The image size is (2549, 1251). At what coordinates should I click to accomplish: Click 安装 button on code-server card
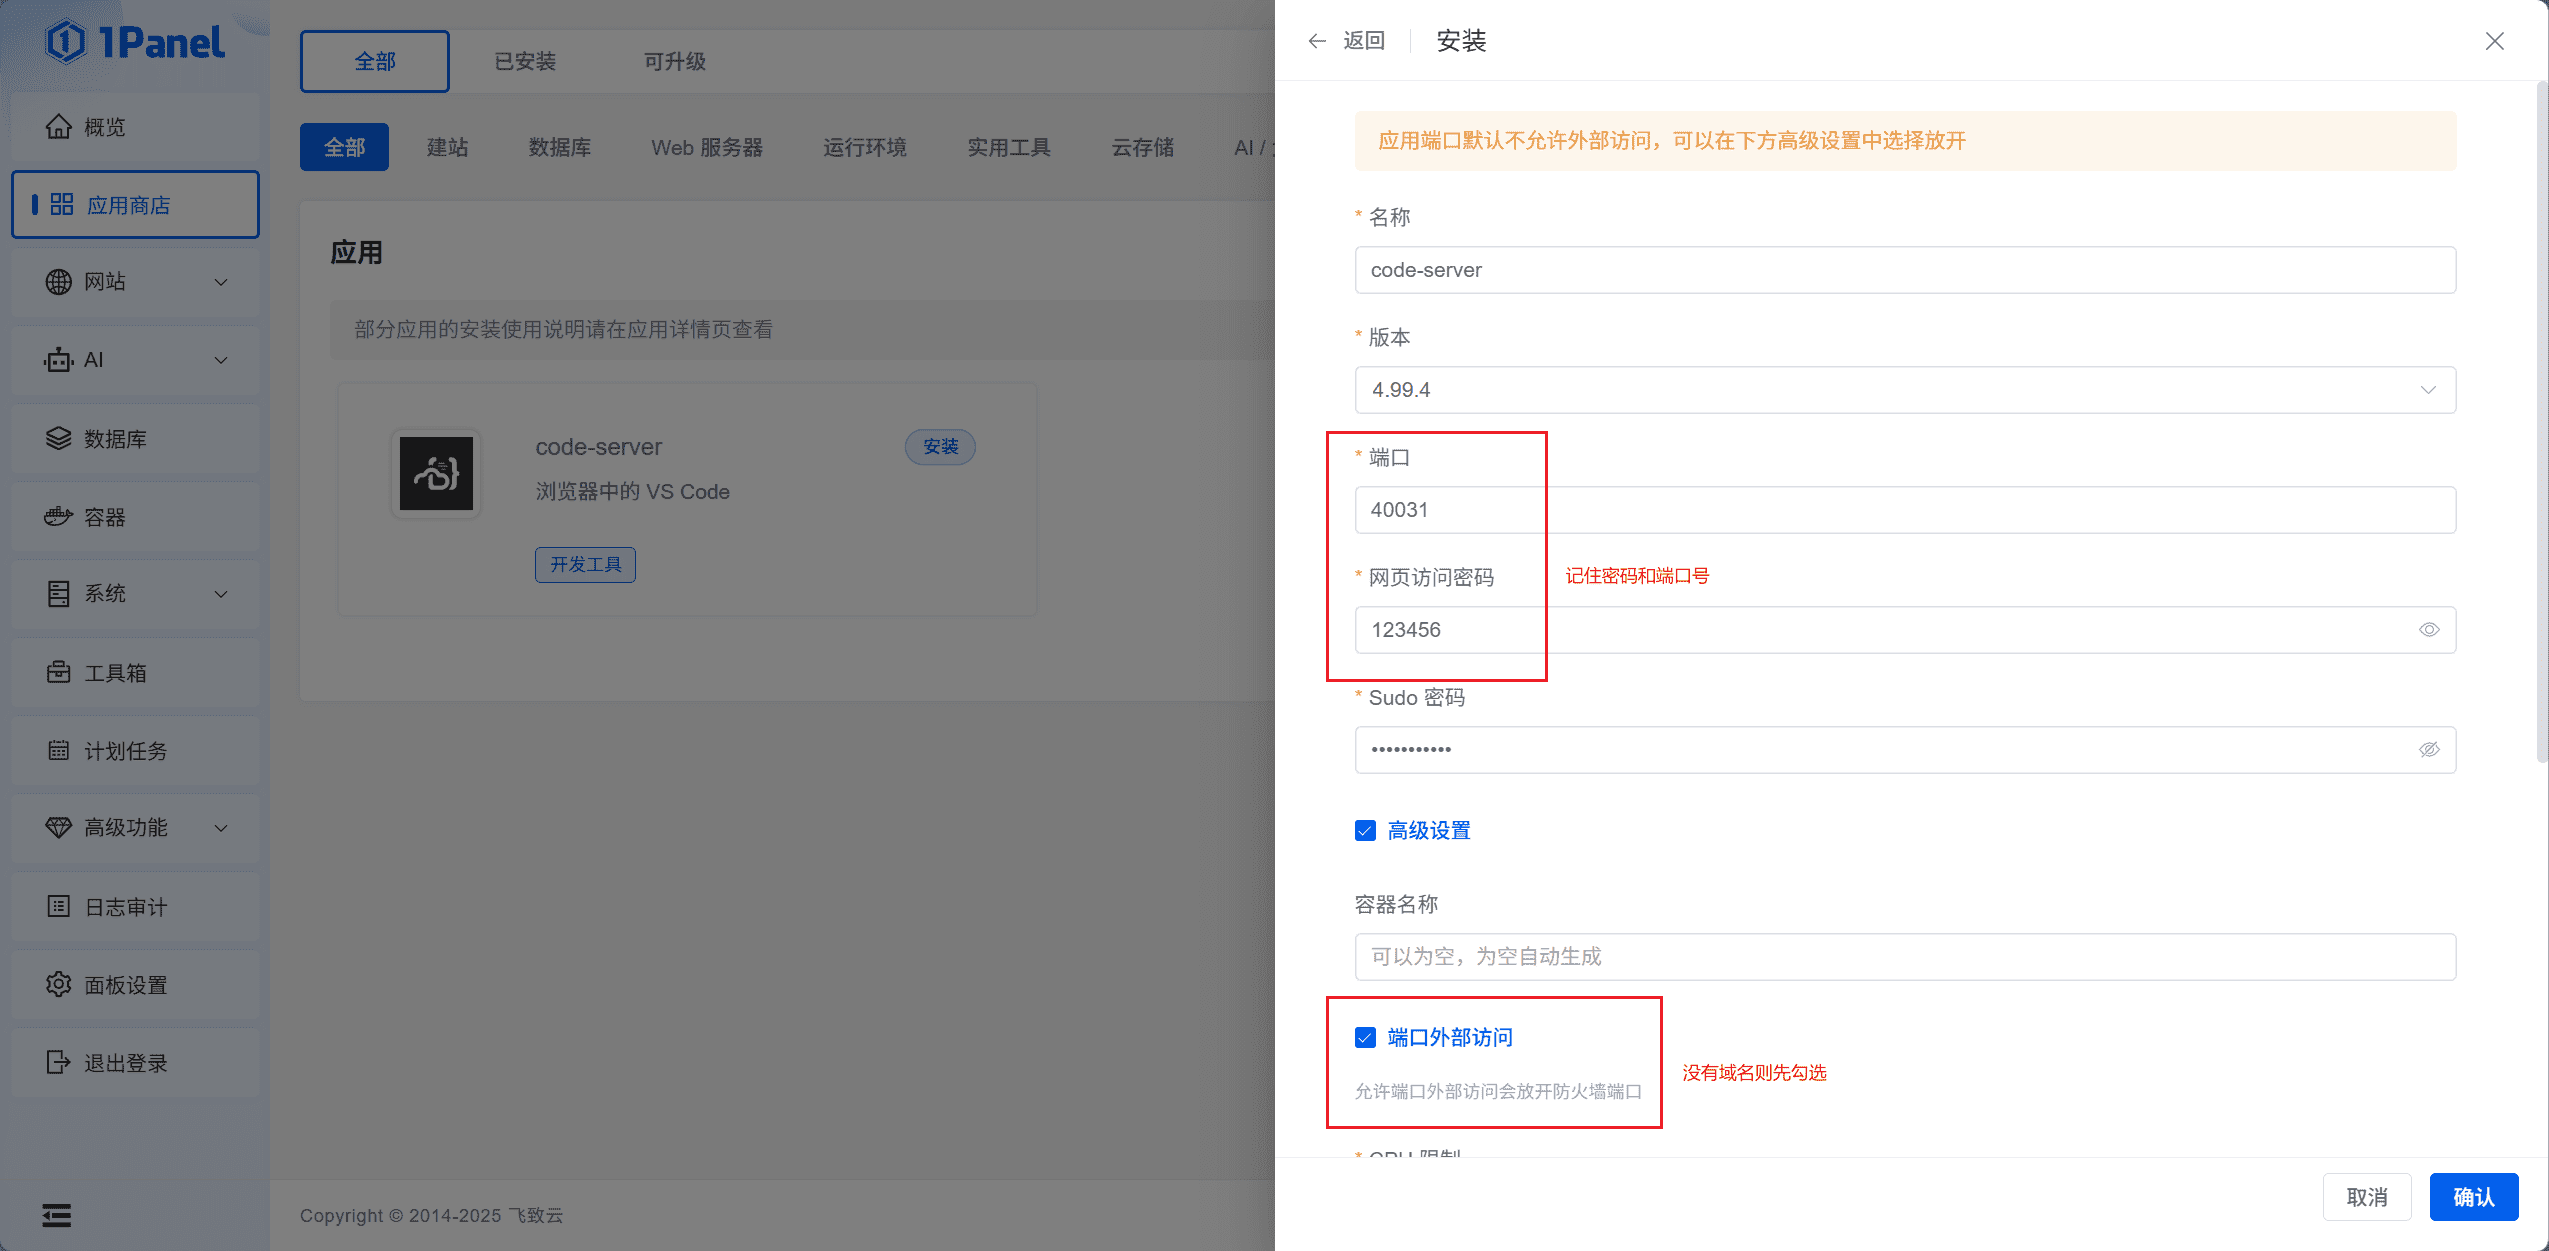point(940,447)
